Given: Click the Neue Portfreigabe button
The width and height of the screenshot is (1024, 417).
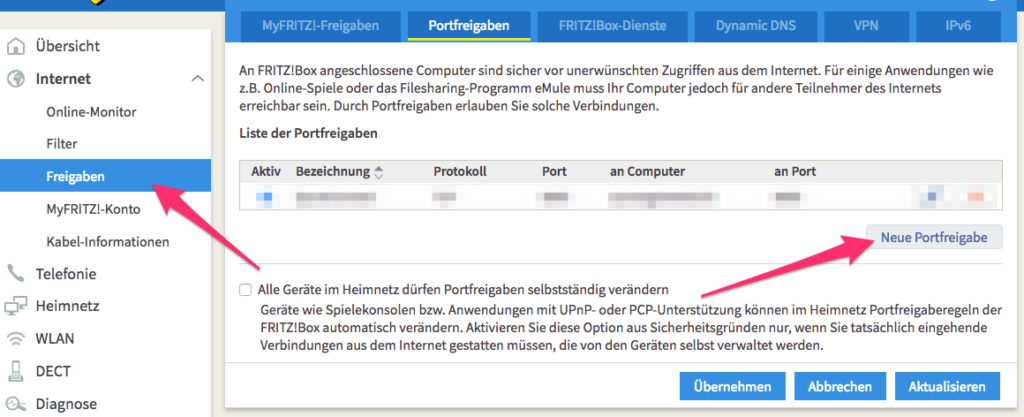Looking at the screenshot, I should click(934, 237).
